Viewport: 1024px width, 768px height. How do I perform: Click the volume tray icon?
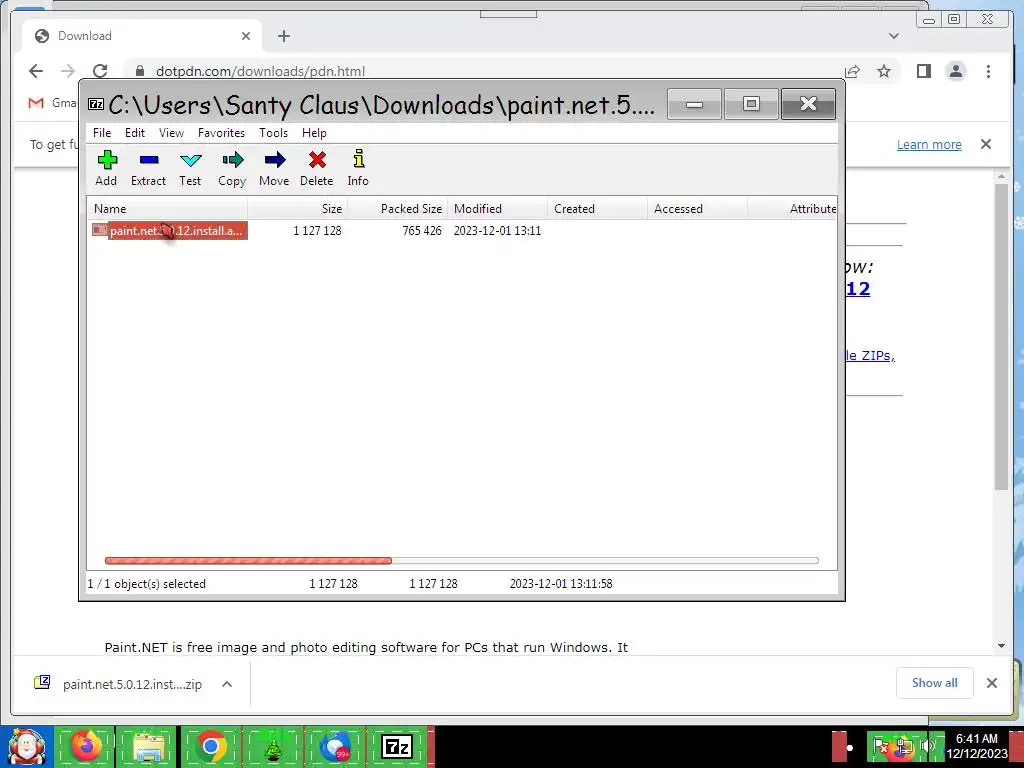click(x=927, y=746)
